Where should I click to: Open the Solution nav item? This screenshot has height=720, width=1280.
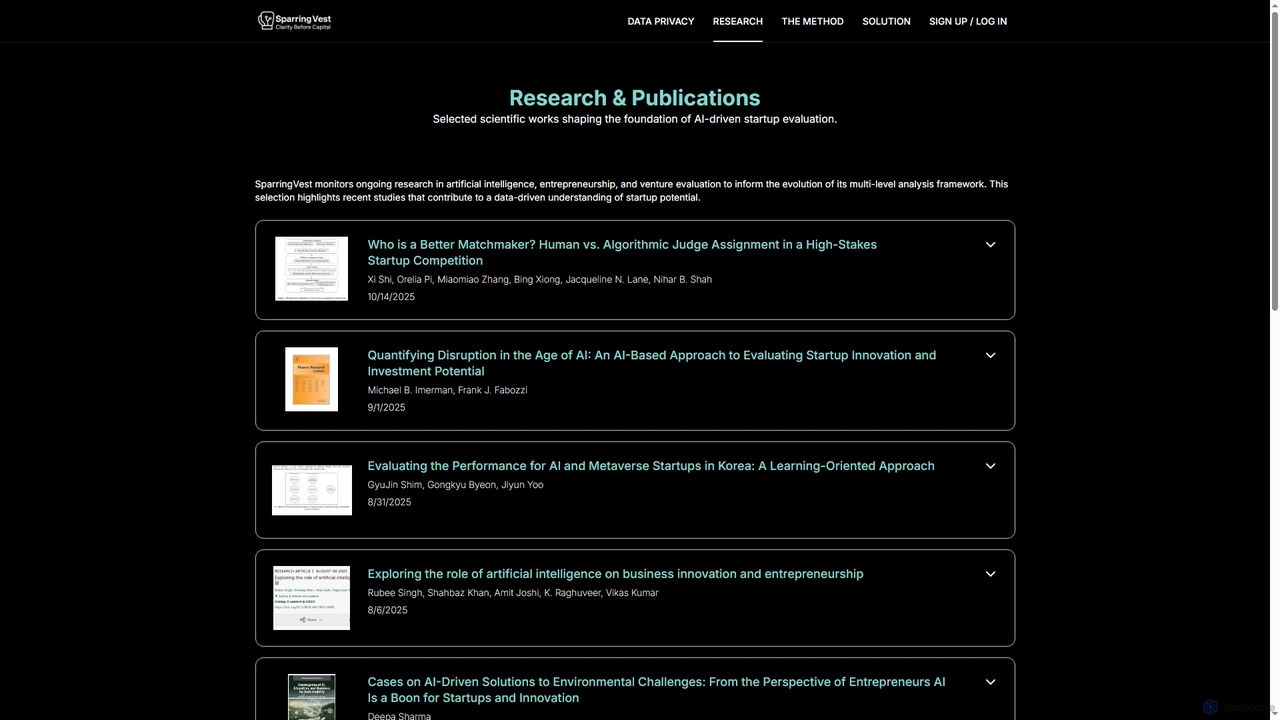[x=886, y=21]
